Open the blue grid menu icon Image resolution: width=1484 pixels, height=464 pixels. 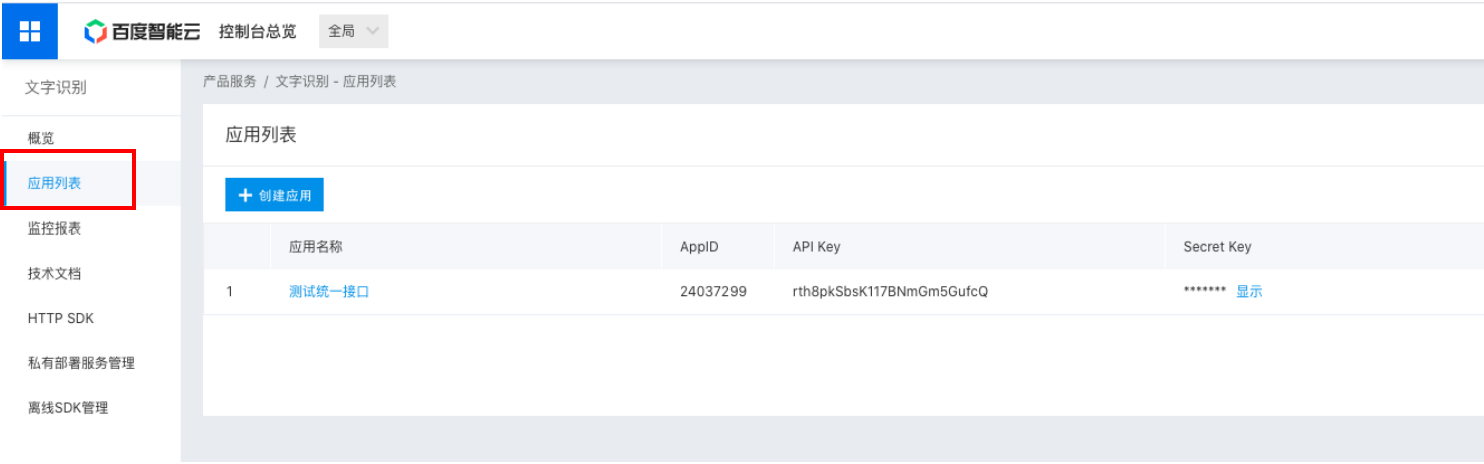point(30,31)
